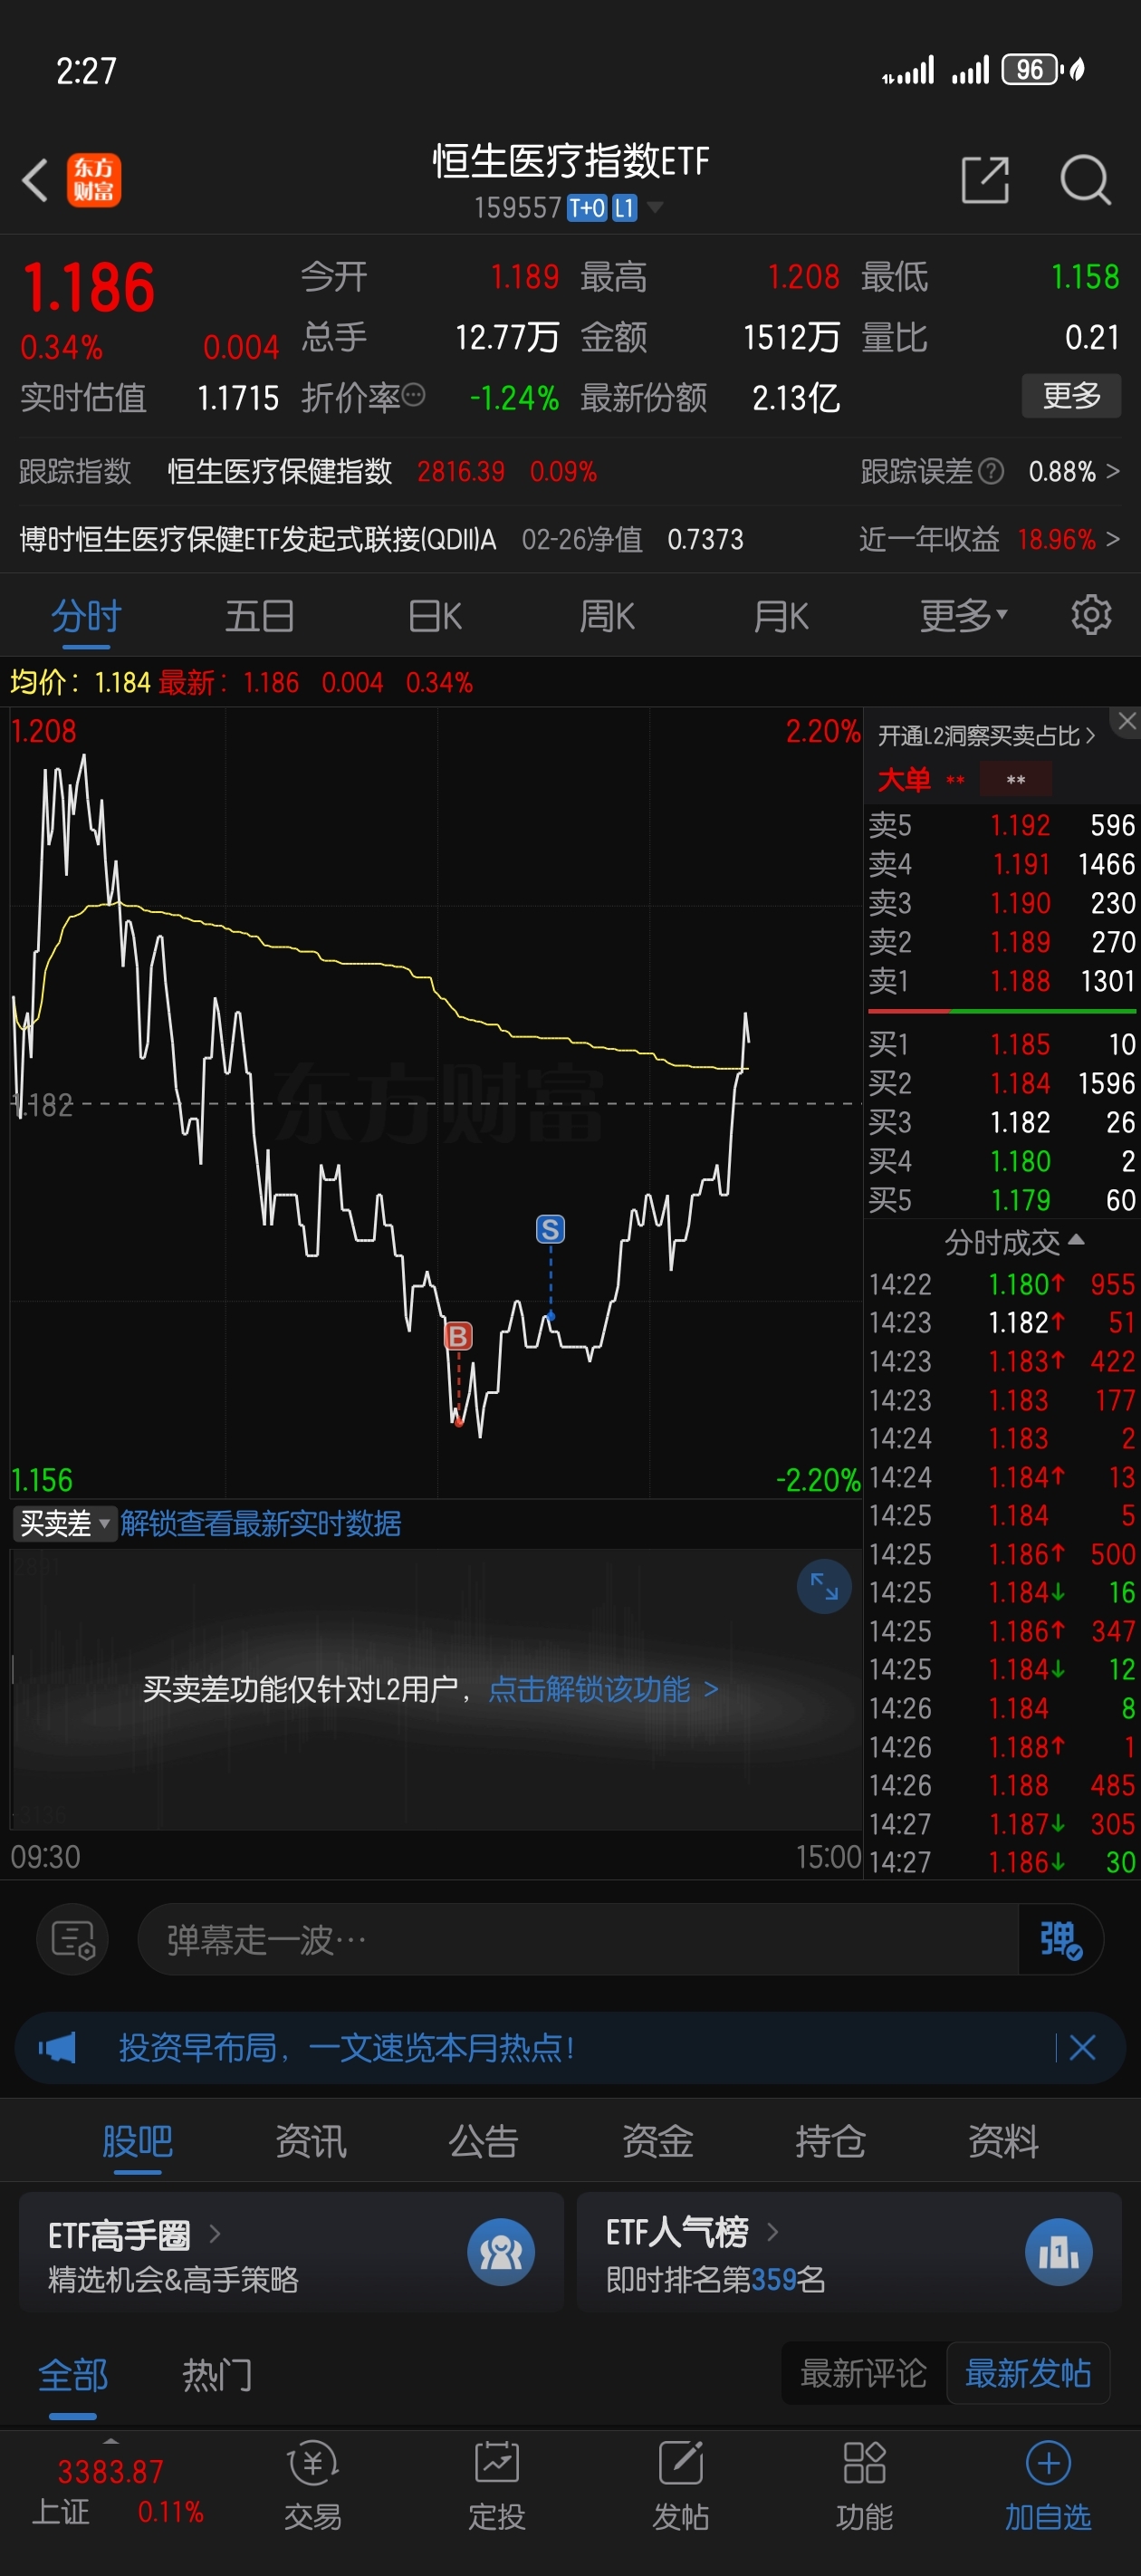The height and width of the screenshot is (2576, 1141).
Task: Sort by 最新发帖
Action: click(1027, 2373)
